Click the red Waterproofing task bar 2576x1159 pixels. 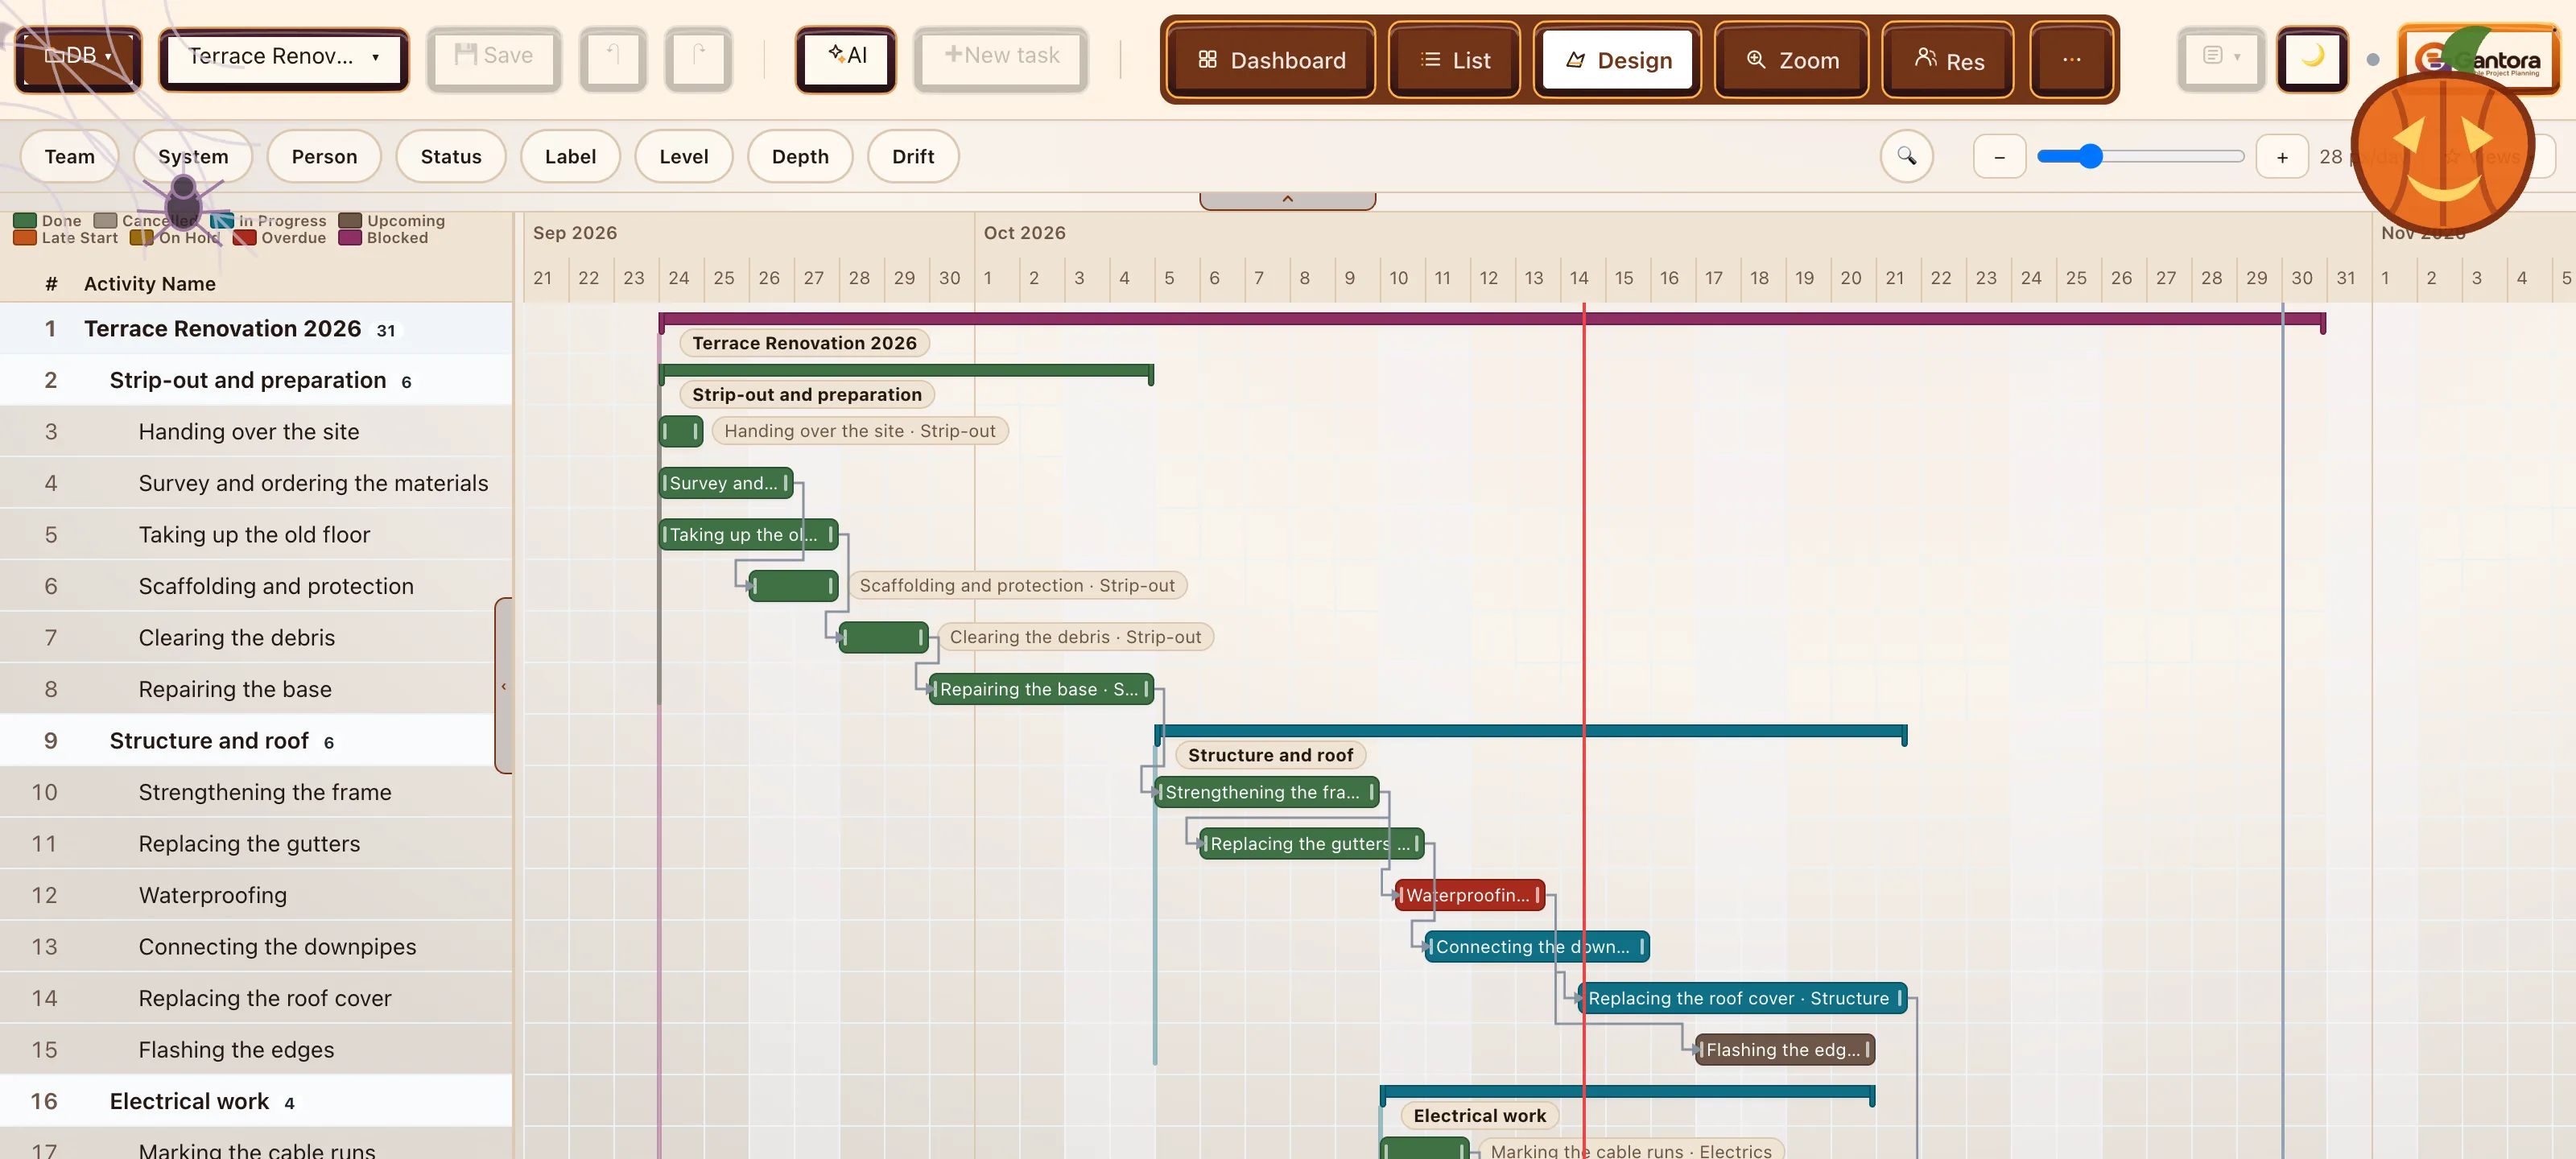pyautogui.click(x=1469, y=895)
